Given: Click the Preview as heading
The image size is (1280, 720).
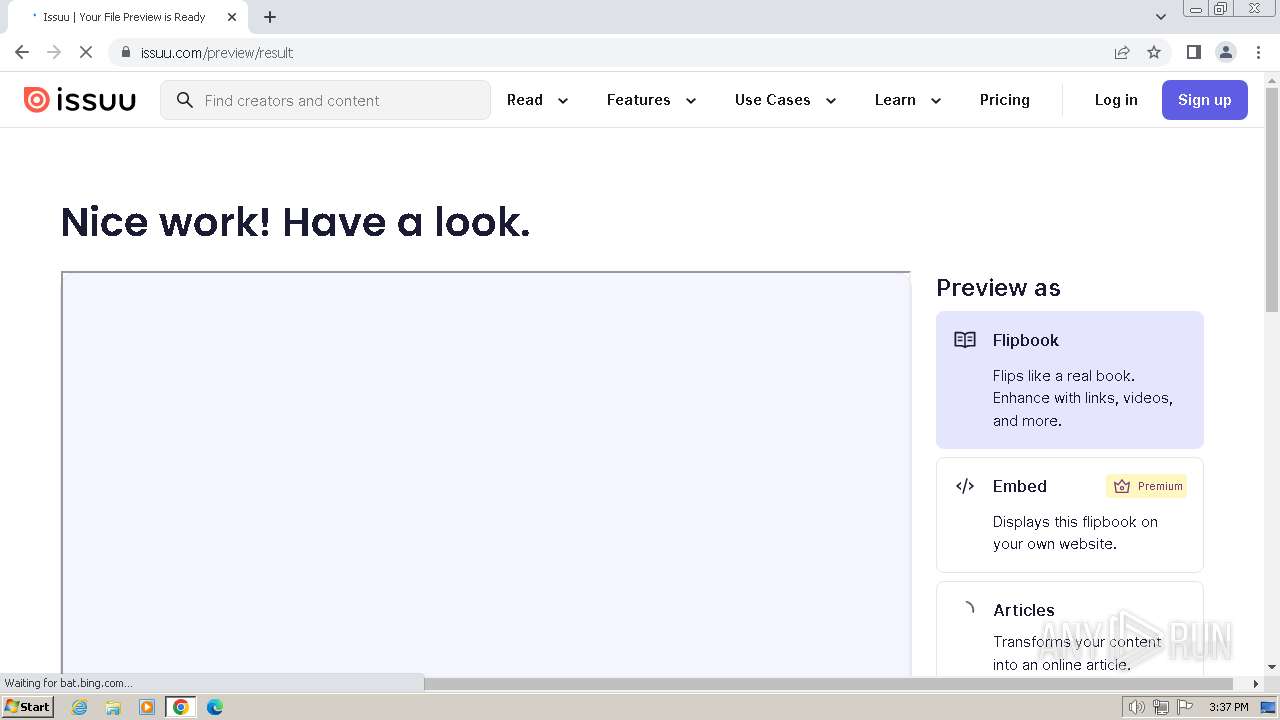Looking at the screenshot, I should point(998,288).
